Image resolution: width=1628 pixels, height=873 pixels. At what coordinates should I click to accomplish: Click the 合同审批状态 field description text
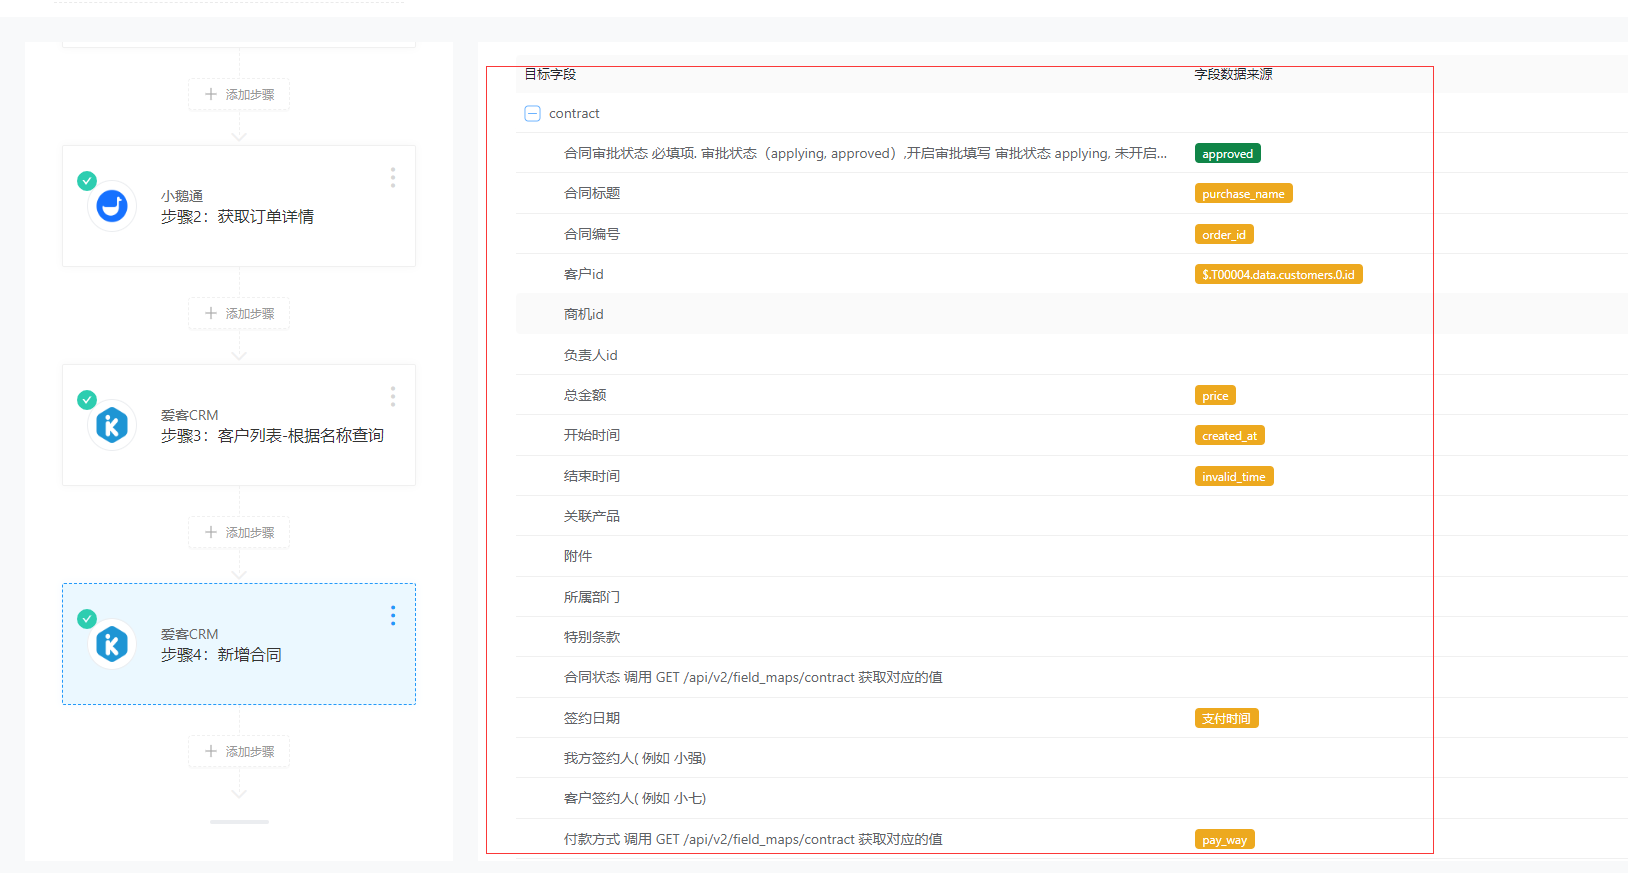pyautogui.click(x=865, y=153)
